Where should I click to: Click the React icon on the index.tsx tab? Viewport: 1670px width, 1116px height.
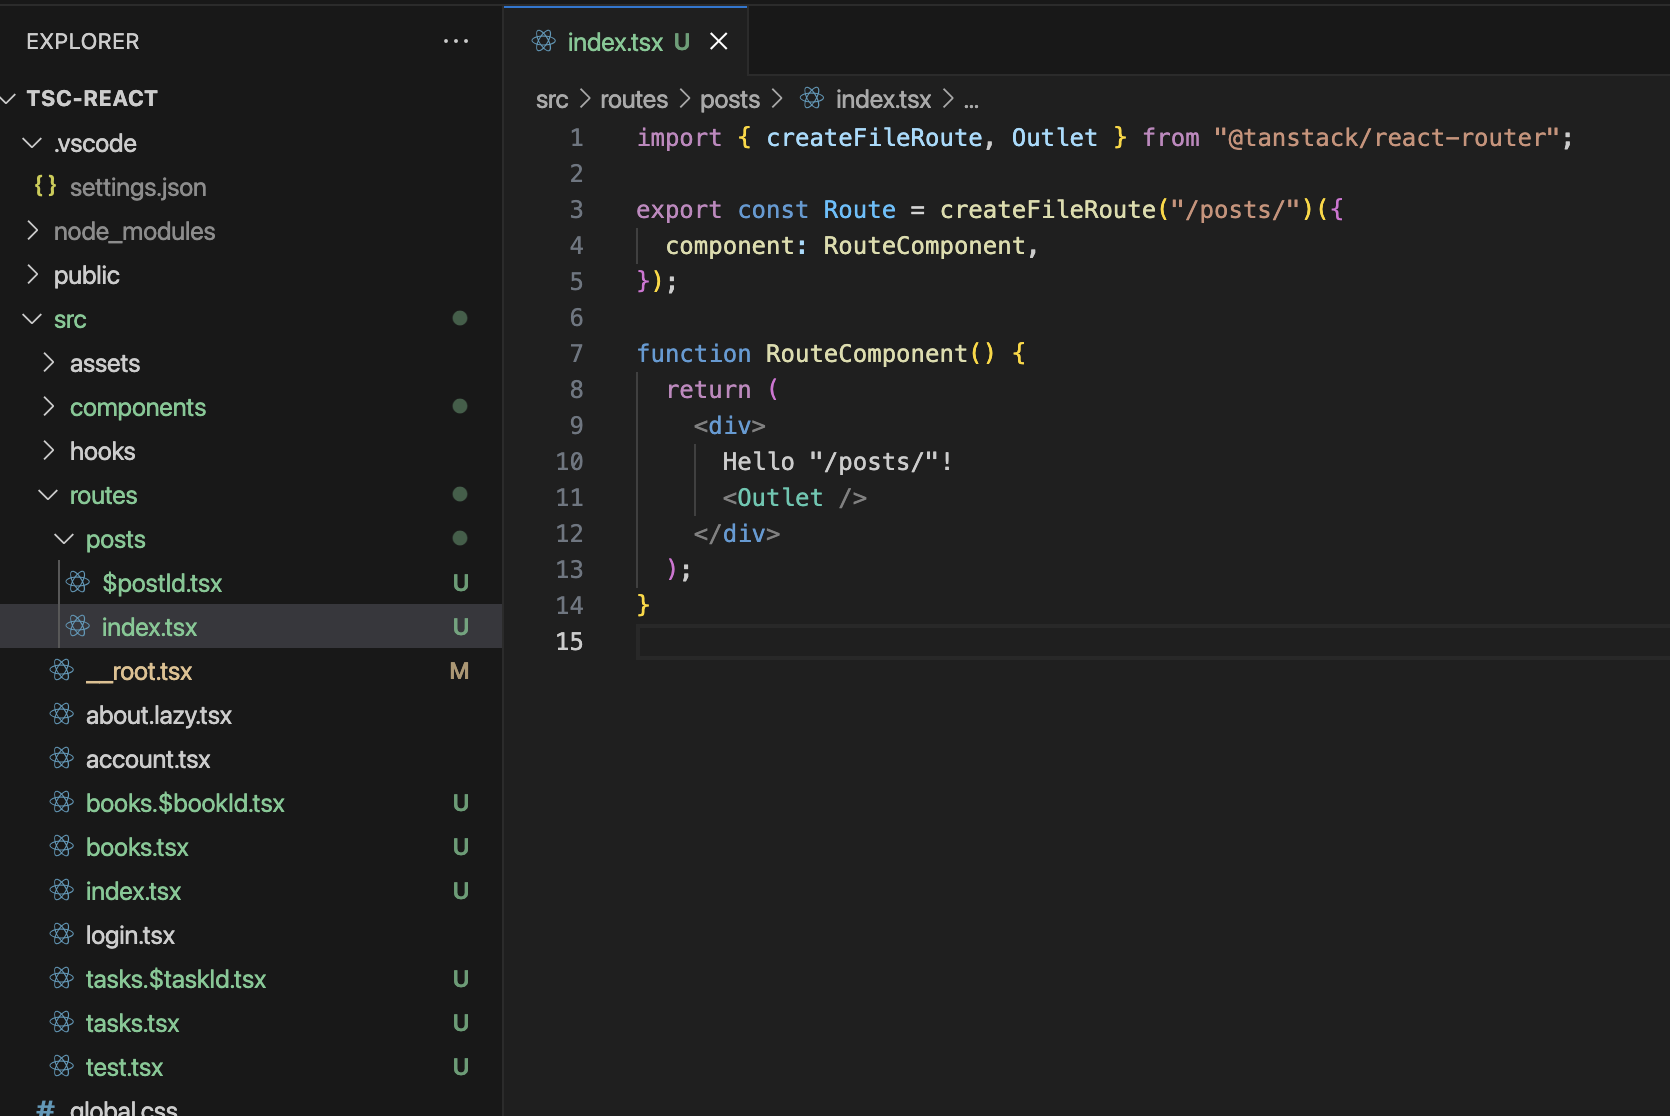pos(544,41)
